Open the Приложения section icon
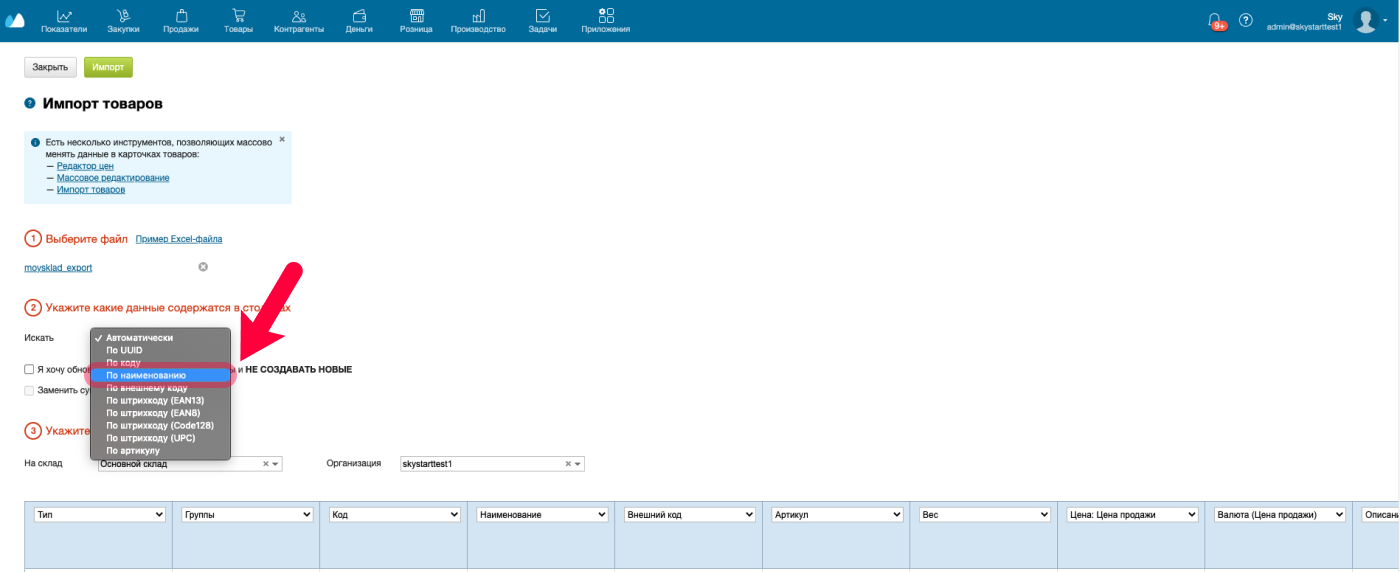The image size is (1400, 572). pos(606,16)
